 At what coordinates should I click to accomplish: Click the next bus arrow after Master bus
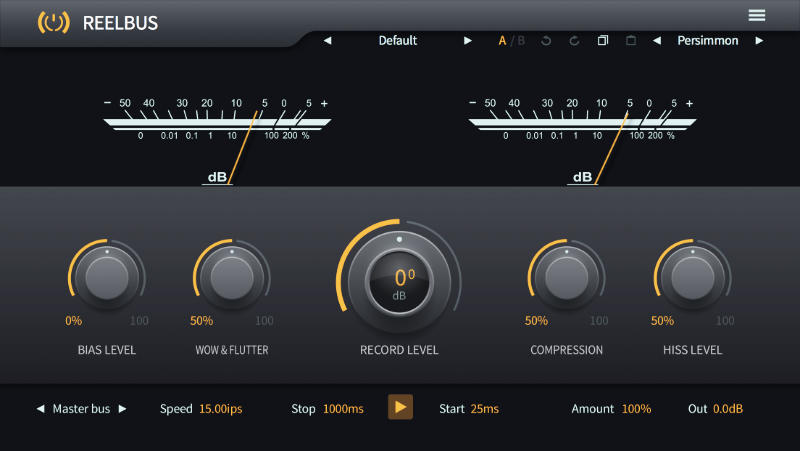(x=122, y=409)
